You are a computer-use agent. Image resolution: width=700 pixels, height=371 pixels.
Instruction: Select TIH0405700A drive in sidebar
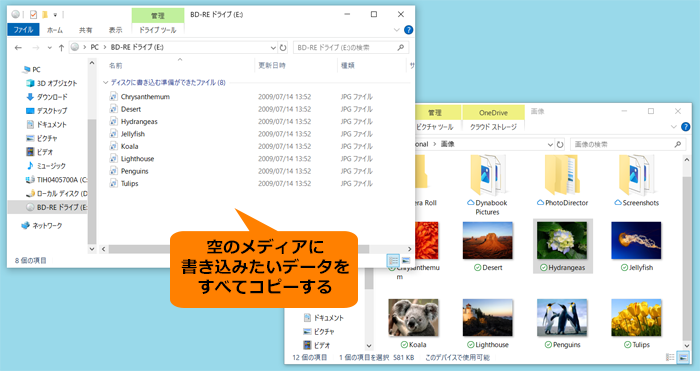(x=57, y=179)
